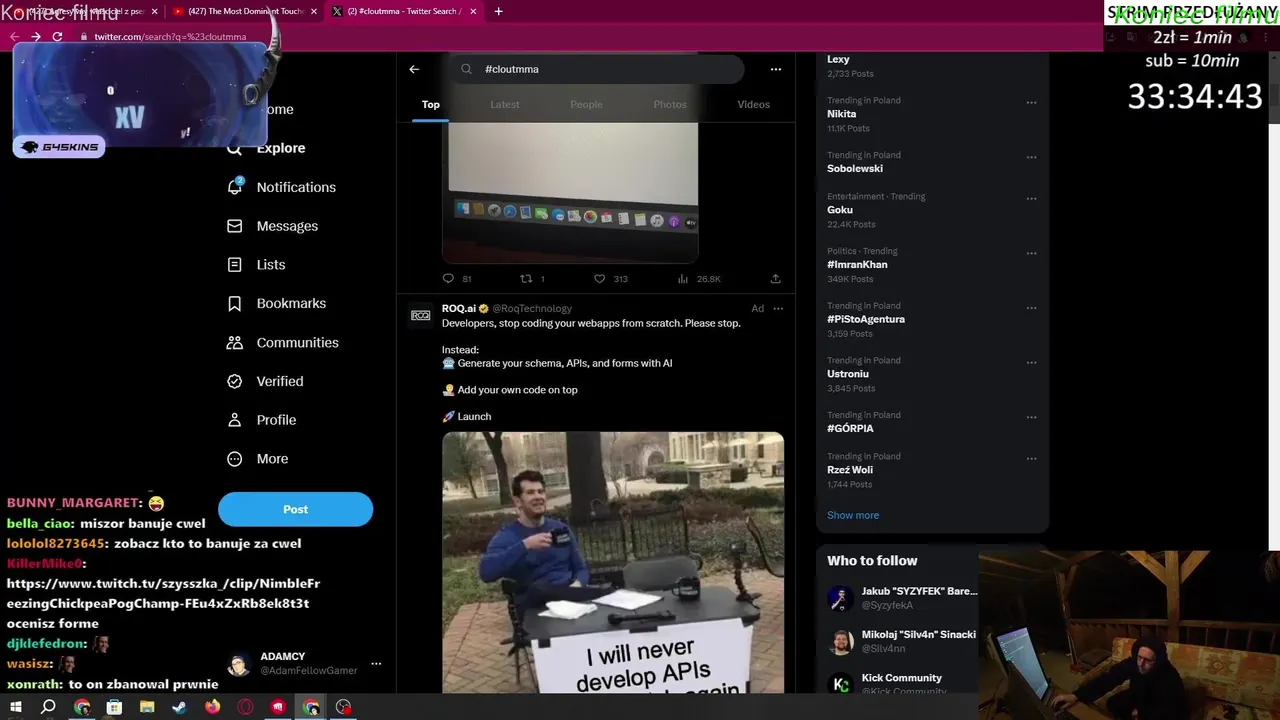Retweet the tweet with 1 repost
The height and width of the screenshot is (720, 1280).
(526, 279)
